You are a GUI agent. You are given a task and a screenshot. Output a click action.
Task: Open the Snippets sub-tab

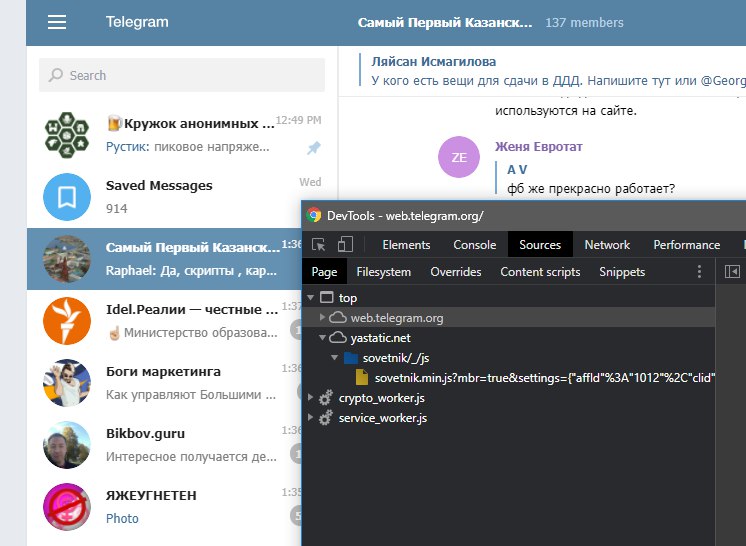point(622,272)
